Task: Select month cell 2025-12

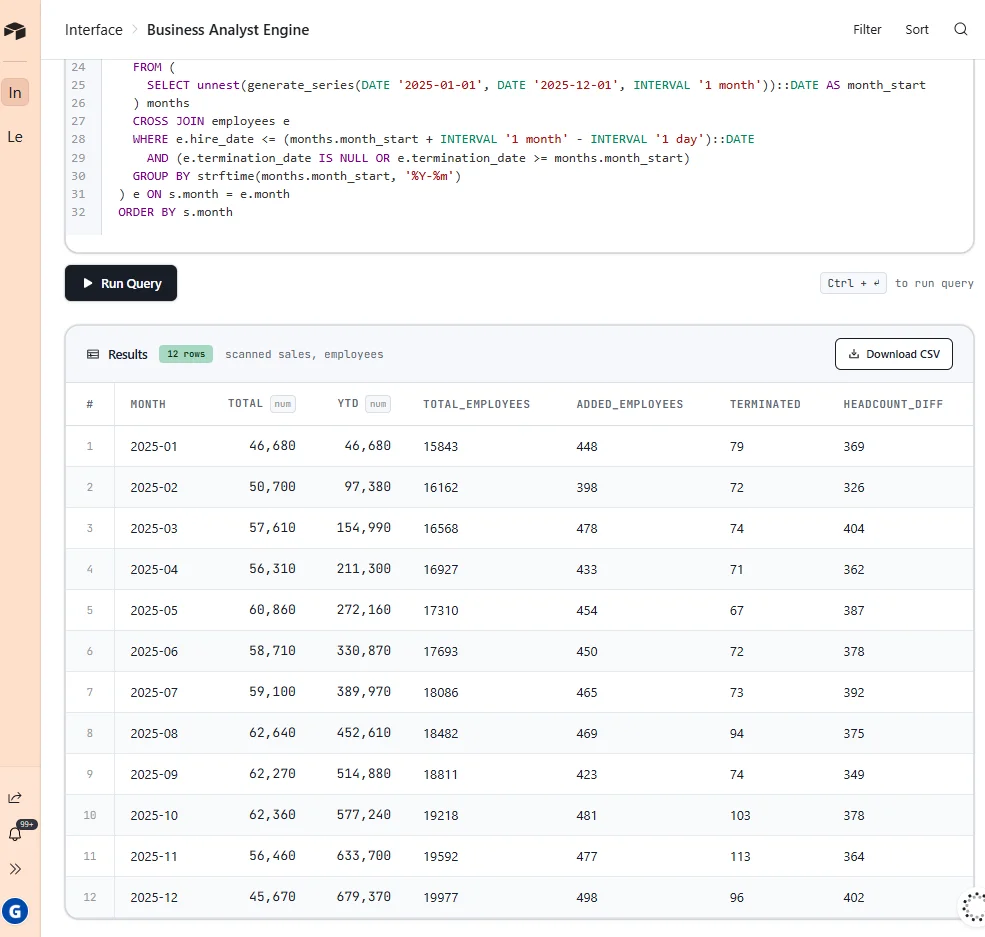Action: tap(154, 898)
